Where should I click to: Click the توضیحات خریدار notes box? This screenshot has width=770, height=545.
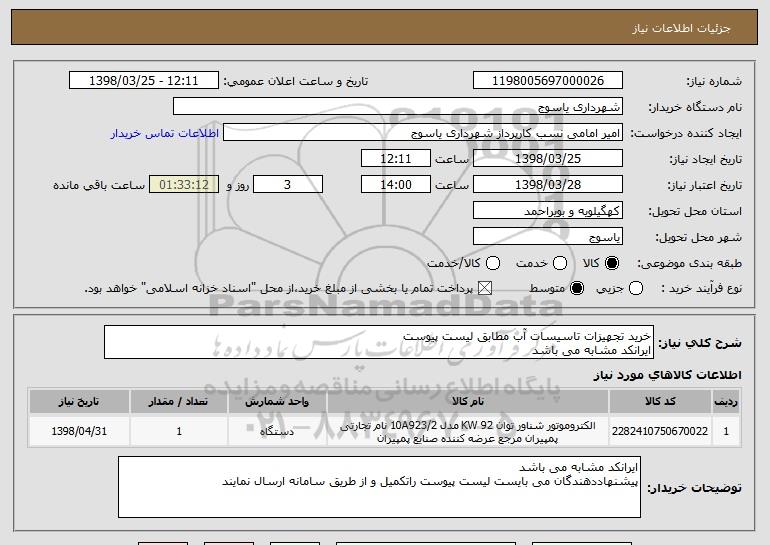pos(379,487)
